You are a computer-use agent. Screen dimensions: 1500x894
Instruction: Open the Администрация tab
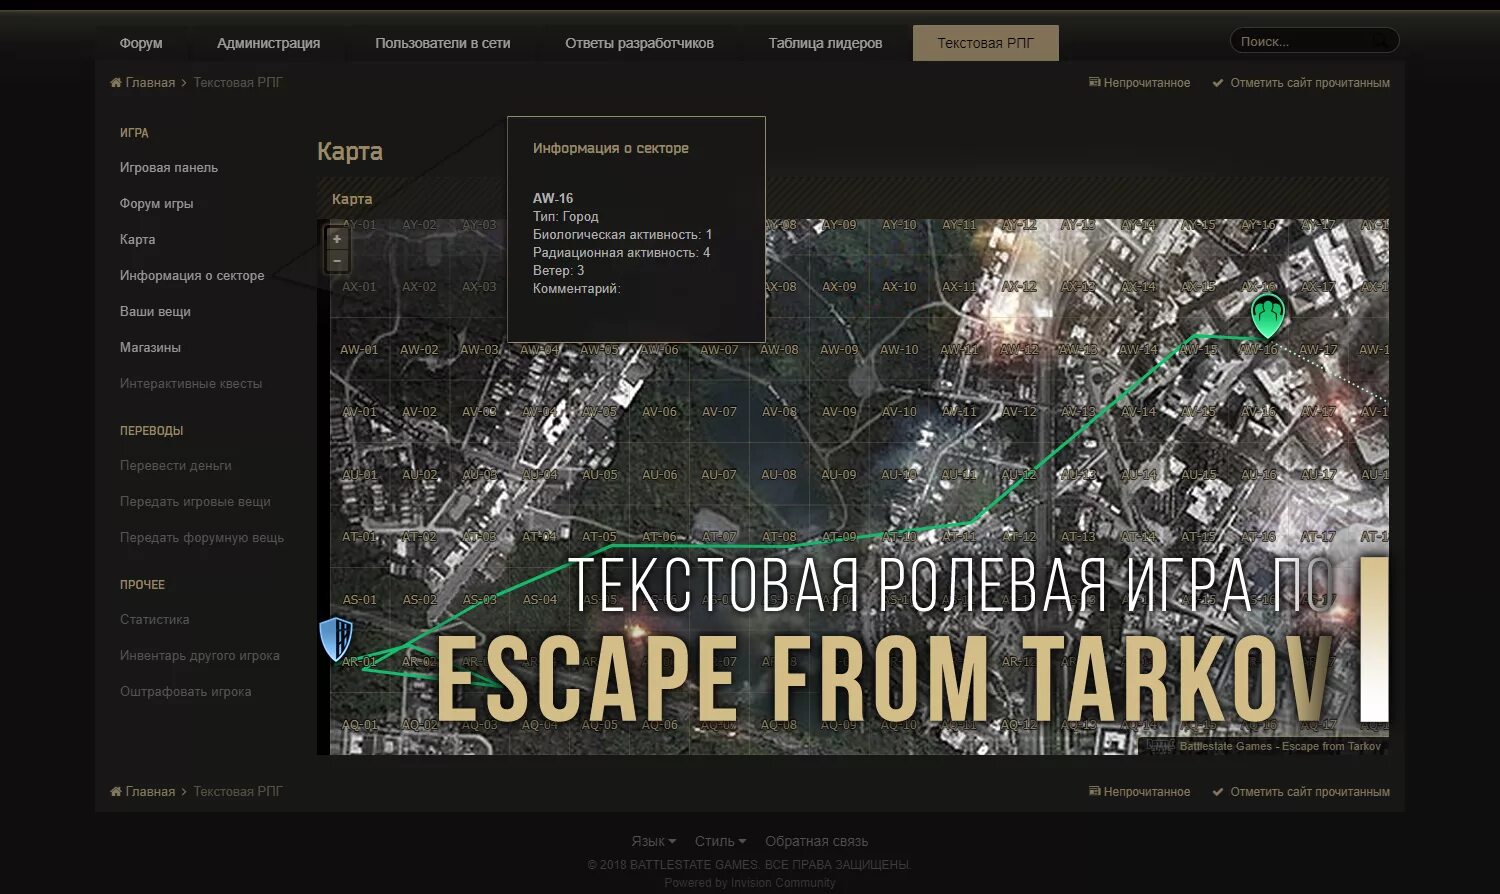(x=268, y=43)
